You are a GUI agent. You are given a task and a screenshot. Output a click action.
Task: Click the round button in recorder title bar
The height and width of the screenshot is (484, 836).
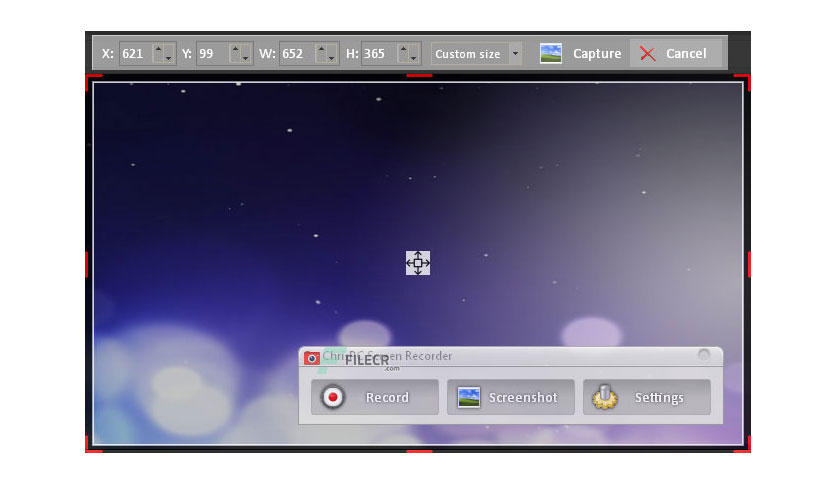(704, 355)
